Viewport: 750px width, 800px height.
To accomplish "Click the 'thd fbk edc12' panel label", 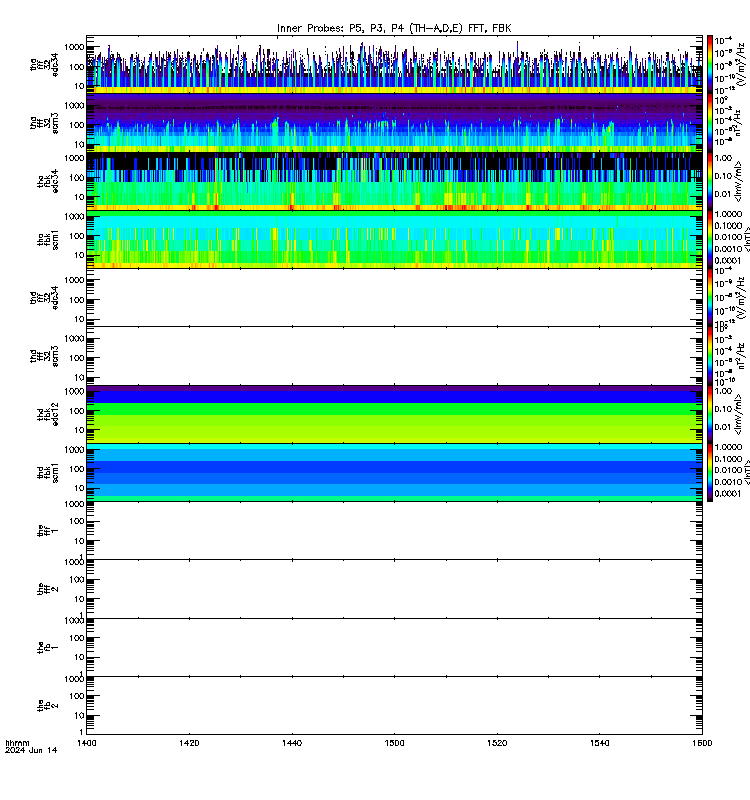I will pyautogui.click(x=47, y=414).
